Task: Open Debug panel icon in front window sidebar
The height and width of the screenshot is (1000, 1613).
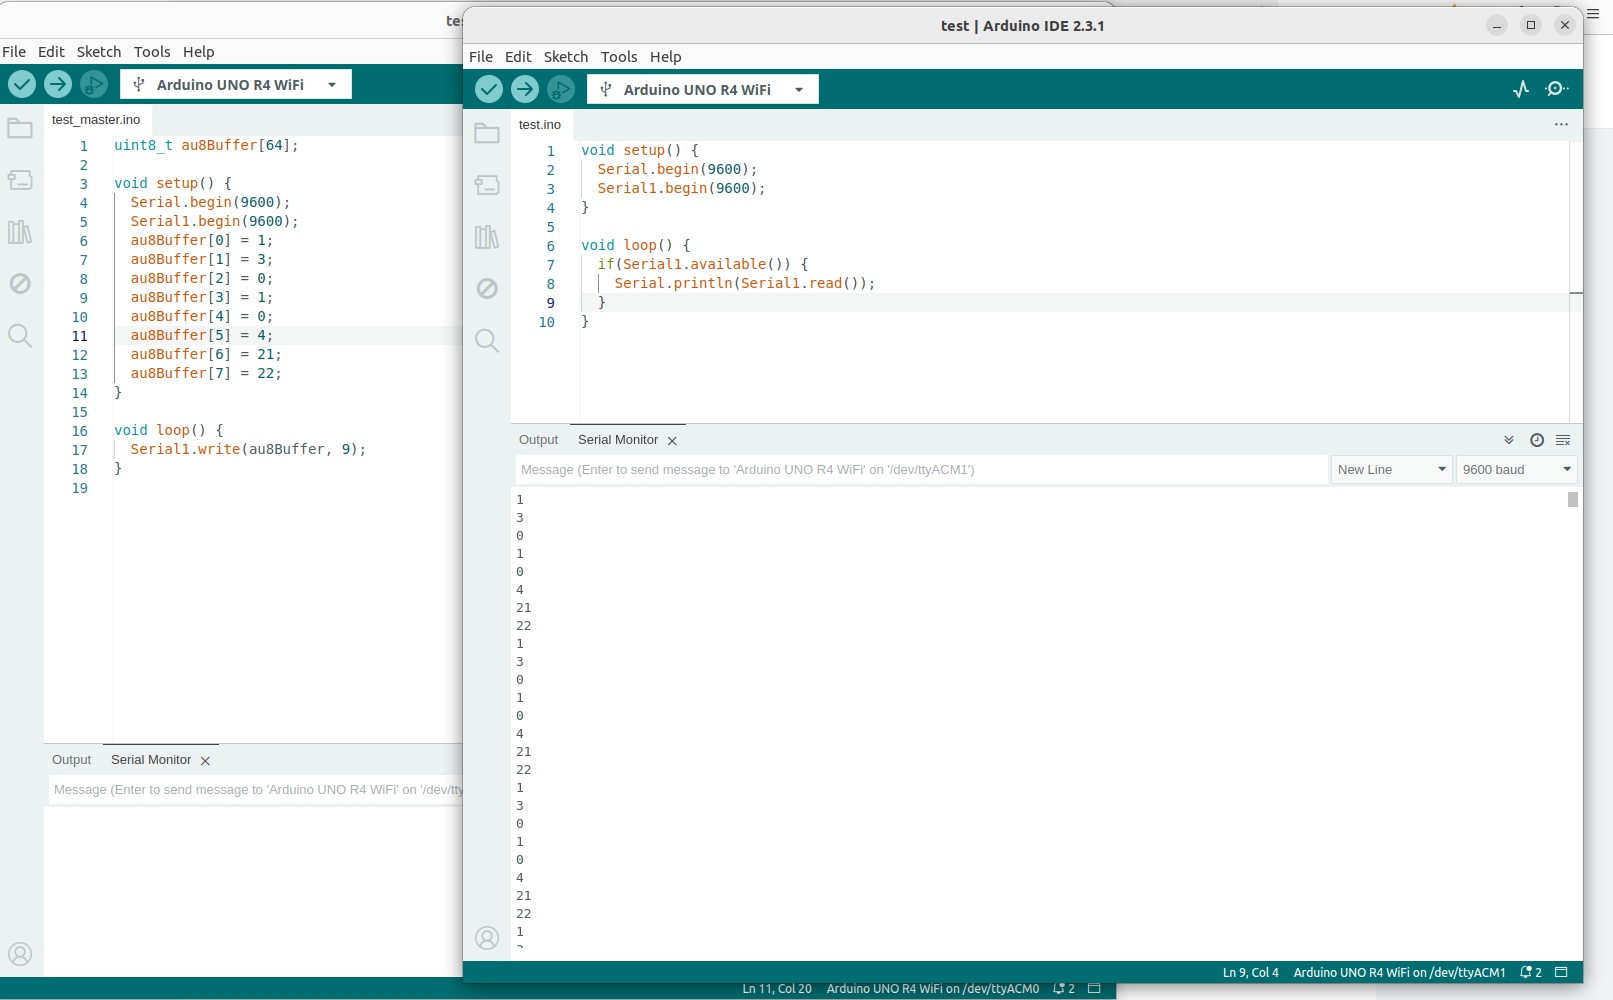Action: [x=487, y=288]
